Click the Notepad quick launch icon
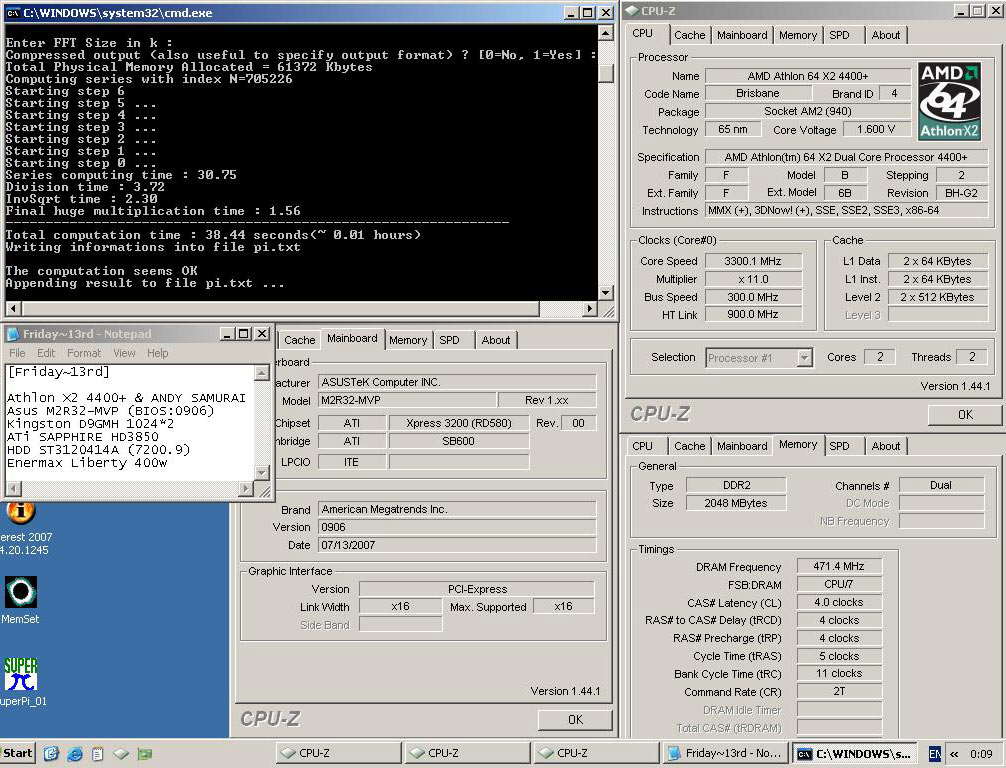Viewport: 1006px width, 768px height. [x=98, y=753]
